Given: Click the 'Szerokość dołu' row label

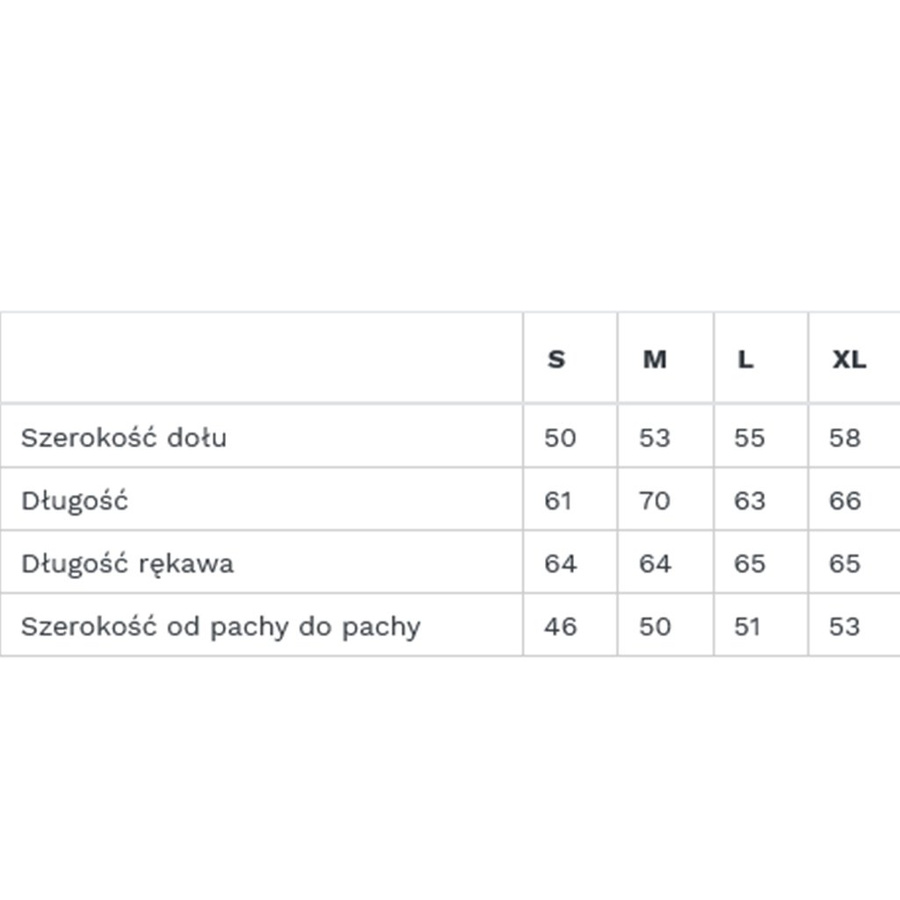Looking at the screenshot, I should [124, 437].
